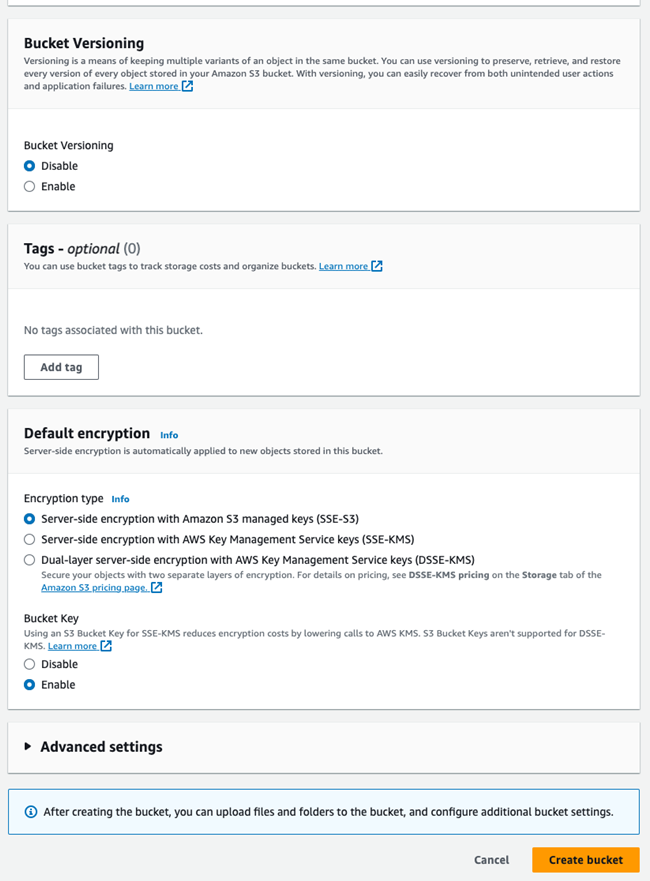The height and width of the screenshot is (881, 650).
Task: Click the info circle icon in the notice banner
Action: click(31, 812)
